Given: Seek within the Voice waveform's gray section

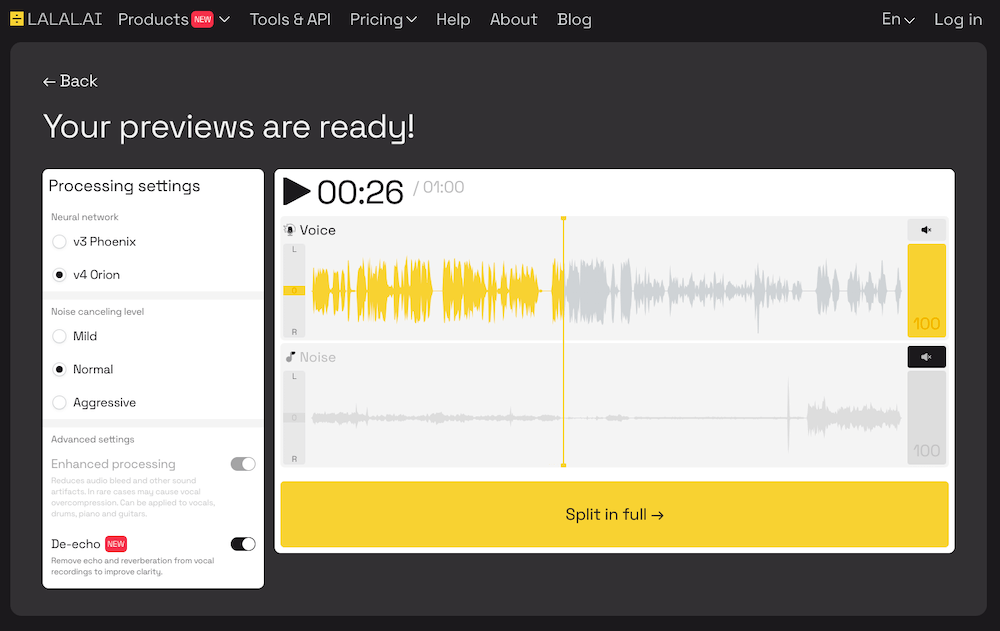Looking at the screenshot, I should pyautogui.click(x=733, y=290).
